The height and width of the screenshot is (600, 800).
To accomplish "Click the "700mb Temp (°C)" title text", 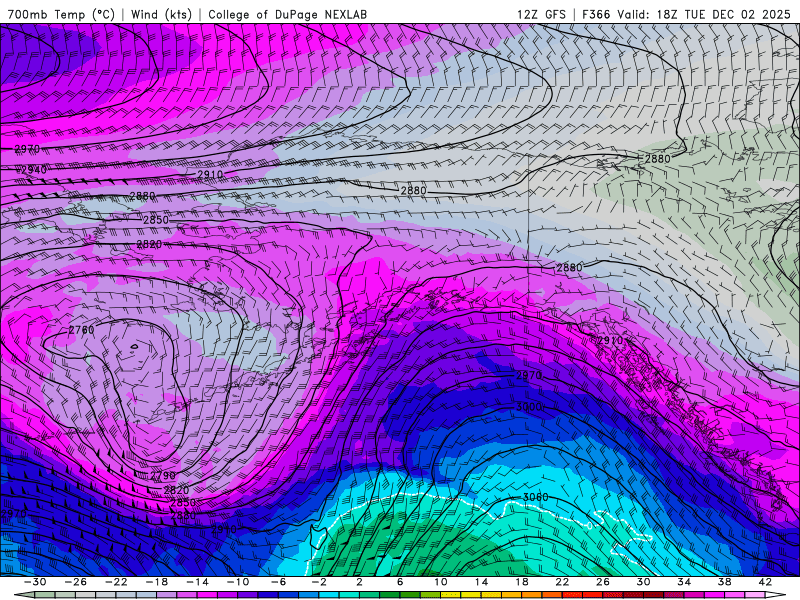I will (x=61, y=14).
